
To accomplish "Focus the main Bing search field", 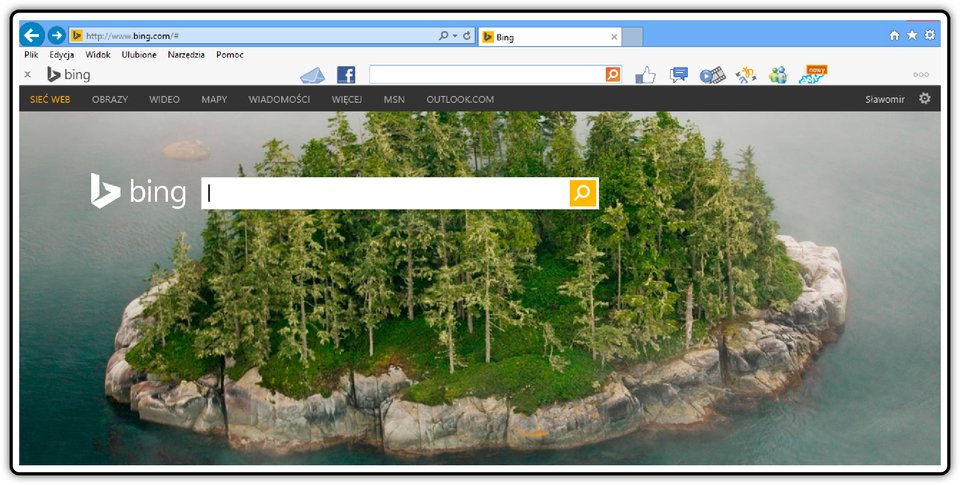I will [x=386, y=194].
